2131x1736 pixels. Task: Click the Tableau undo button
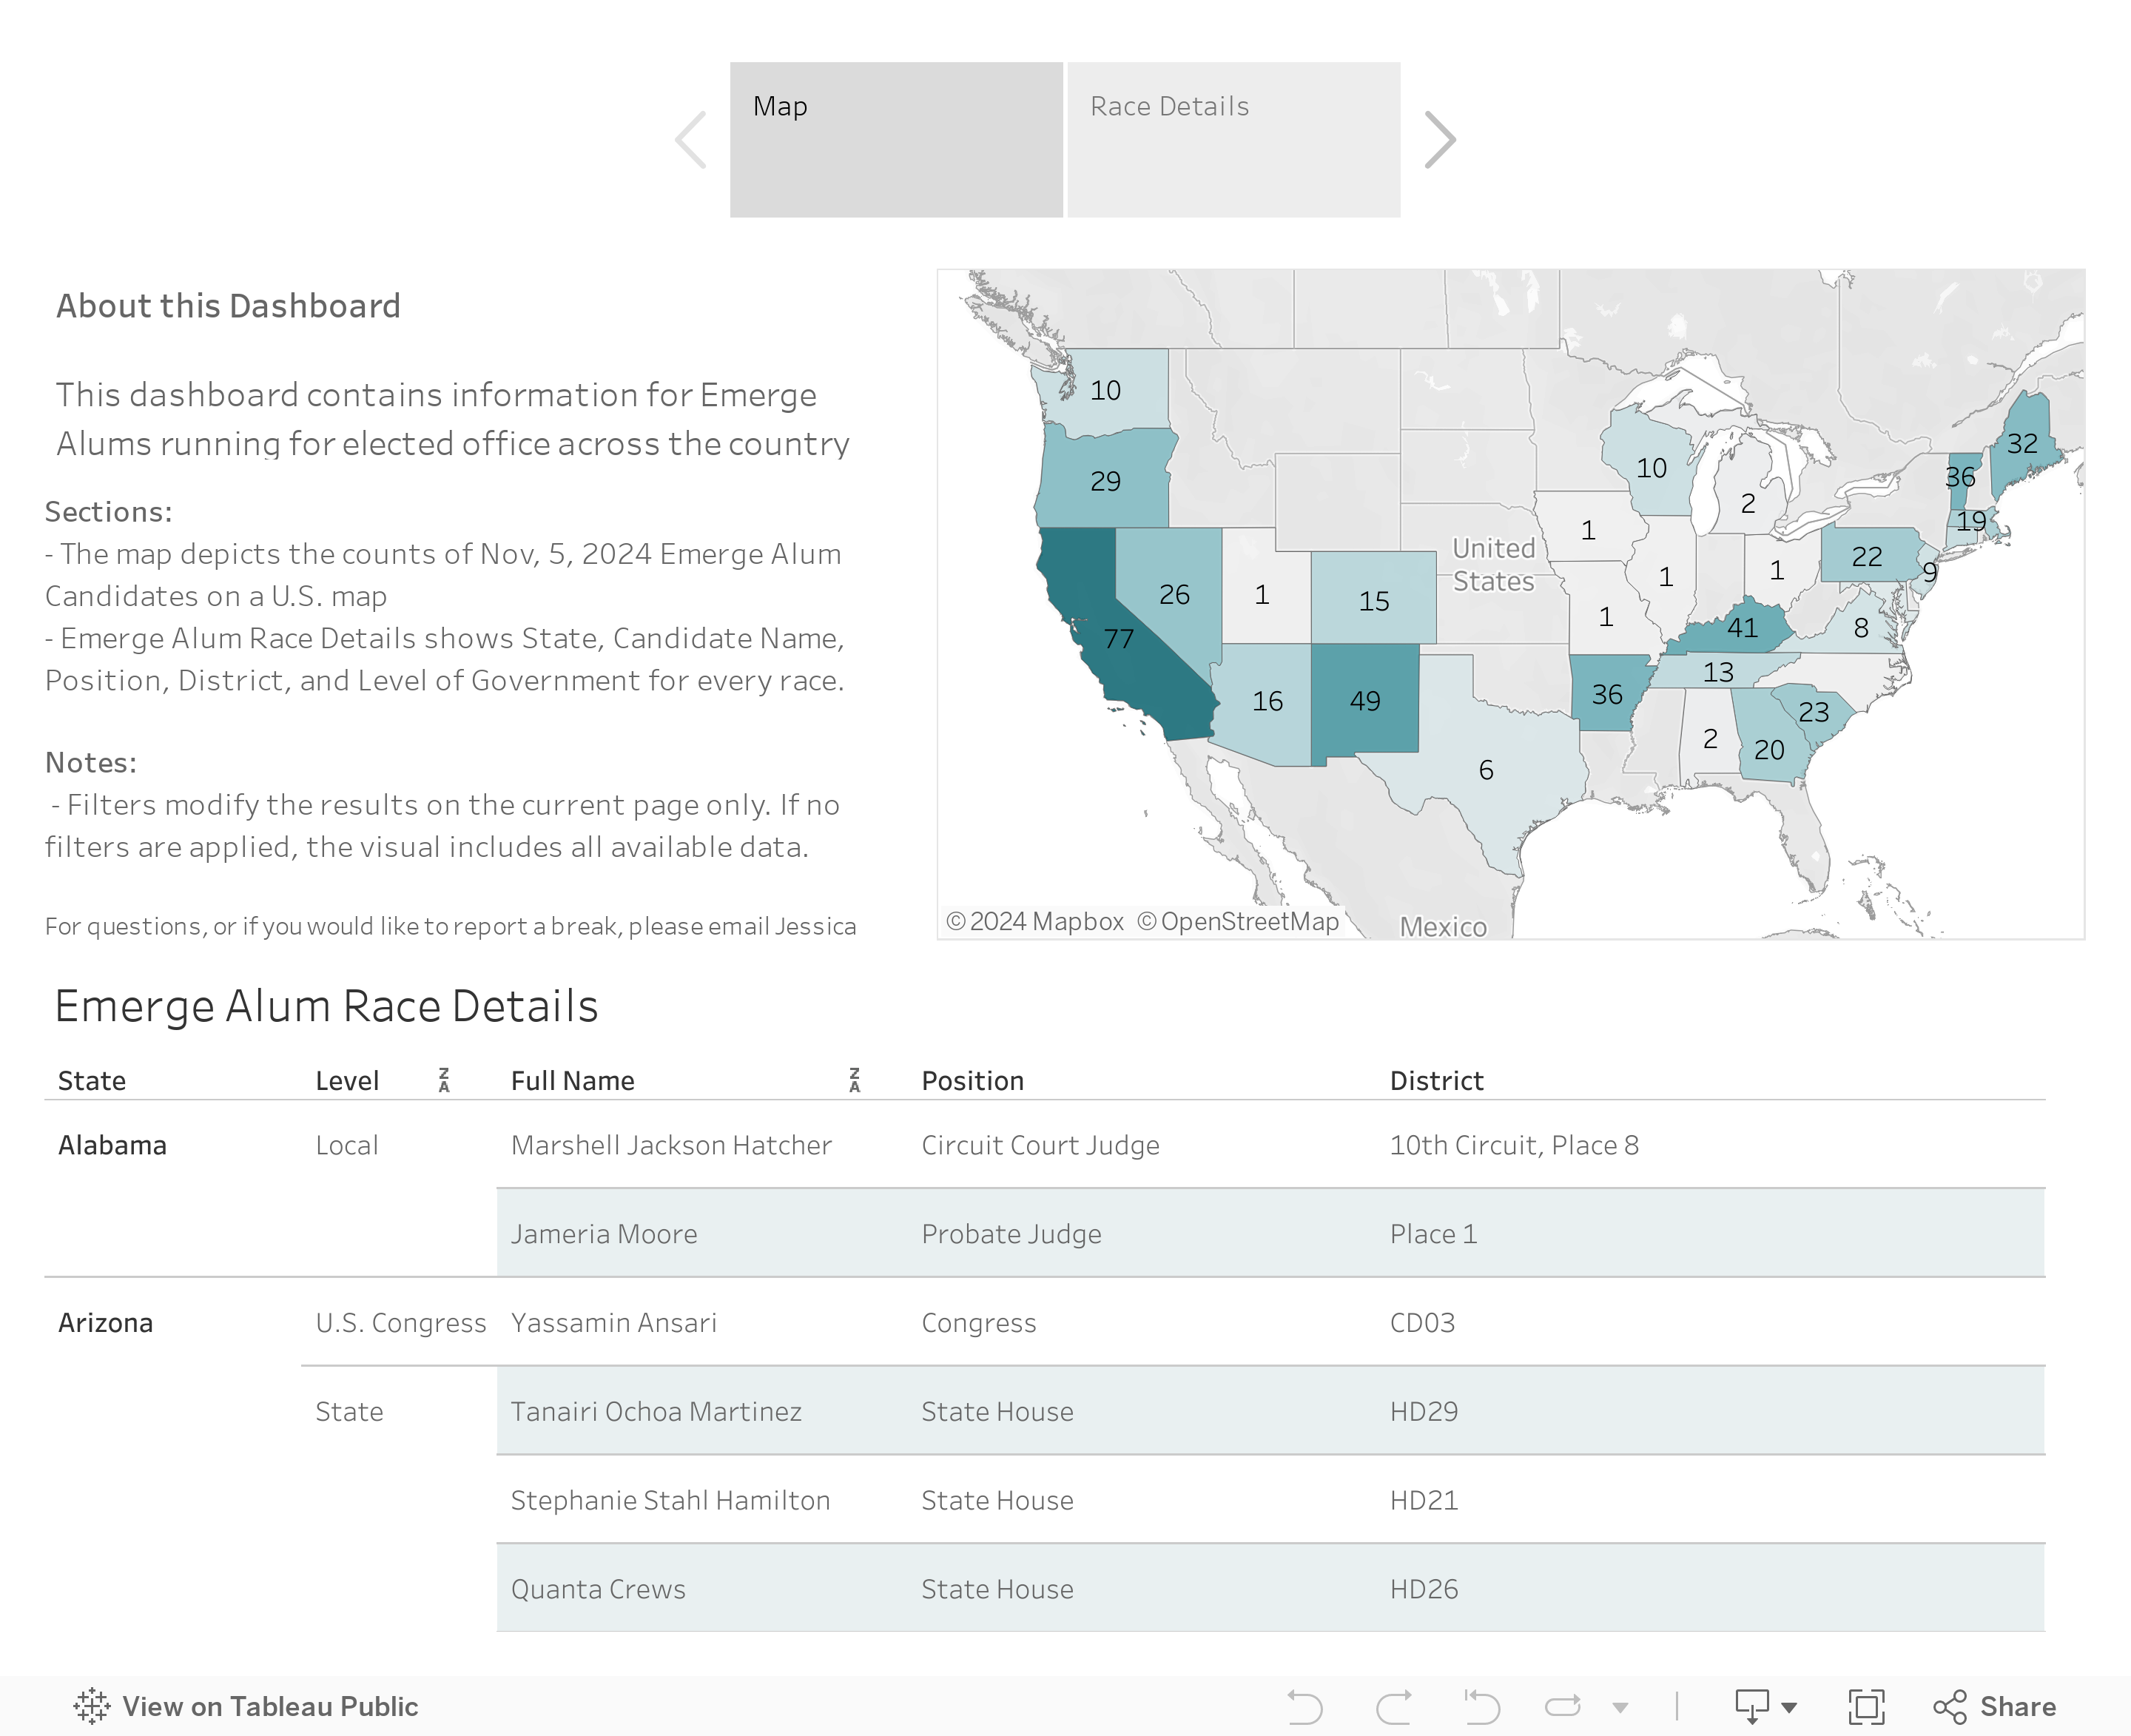click(x=1305, y=1706)
